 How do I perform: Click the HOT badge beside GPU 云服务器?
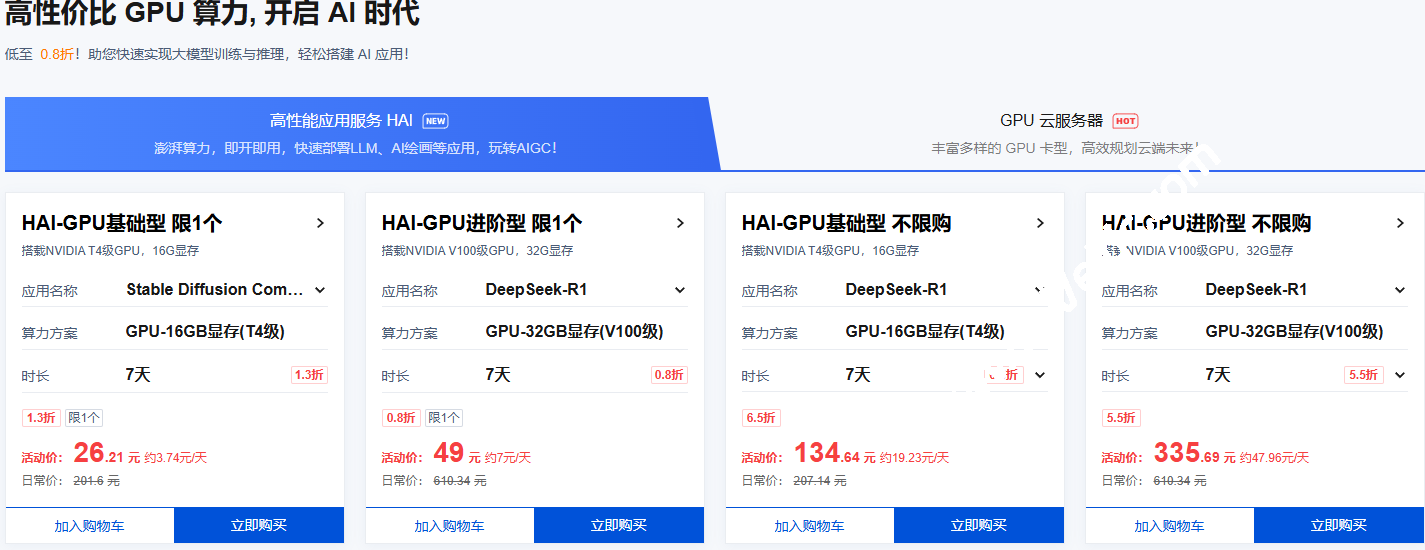pos(1125,121)
